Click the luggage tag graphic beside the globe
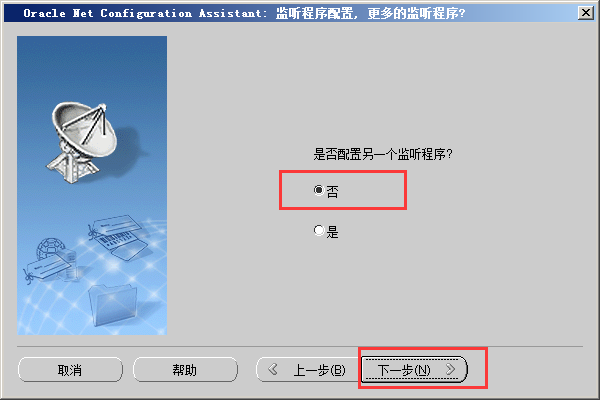This screenshot has width=600, height=400. pos(48,269)
